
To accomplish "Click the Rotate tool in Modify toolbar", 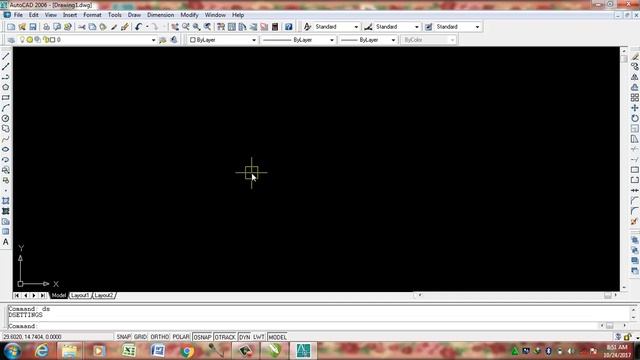I will pyautogui.click(x=635, y=118).
